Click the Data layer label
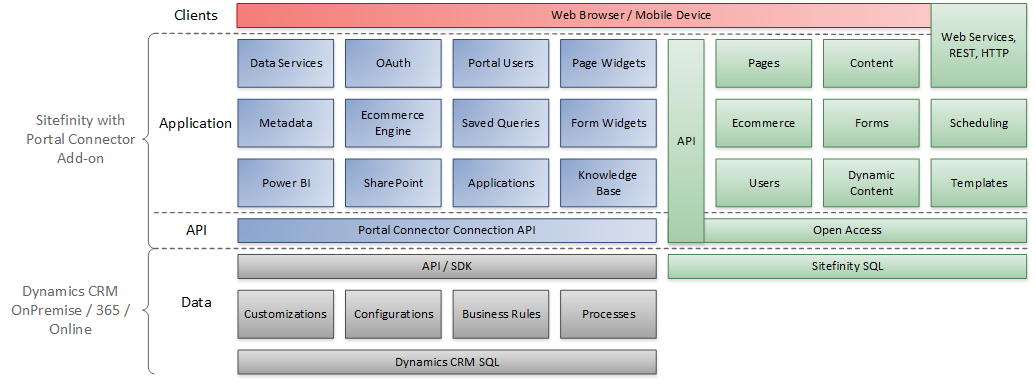The height and width of the screenshot is (385, 1036). tap(196, 302)
